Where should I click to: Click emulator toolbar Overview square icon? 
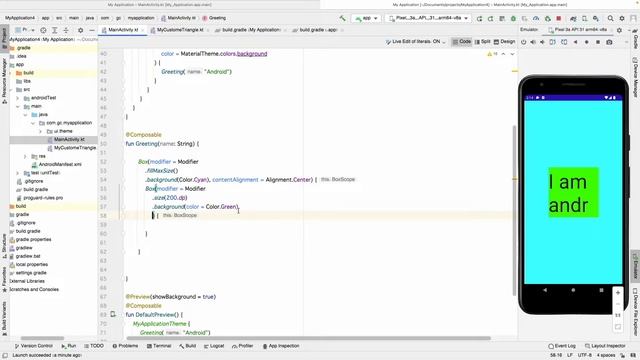click(x=598, y=42)
